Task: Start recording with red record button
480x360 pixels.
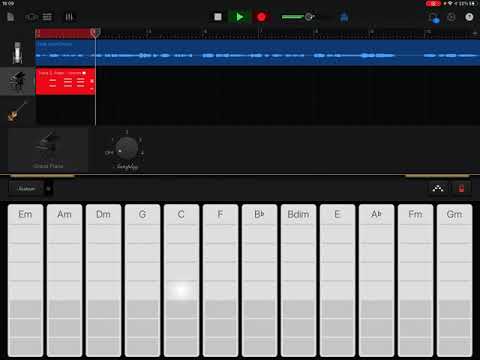Action: [x=261, y=17]
